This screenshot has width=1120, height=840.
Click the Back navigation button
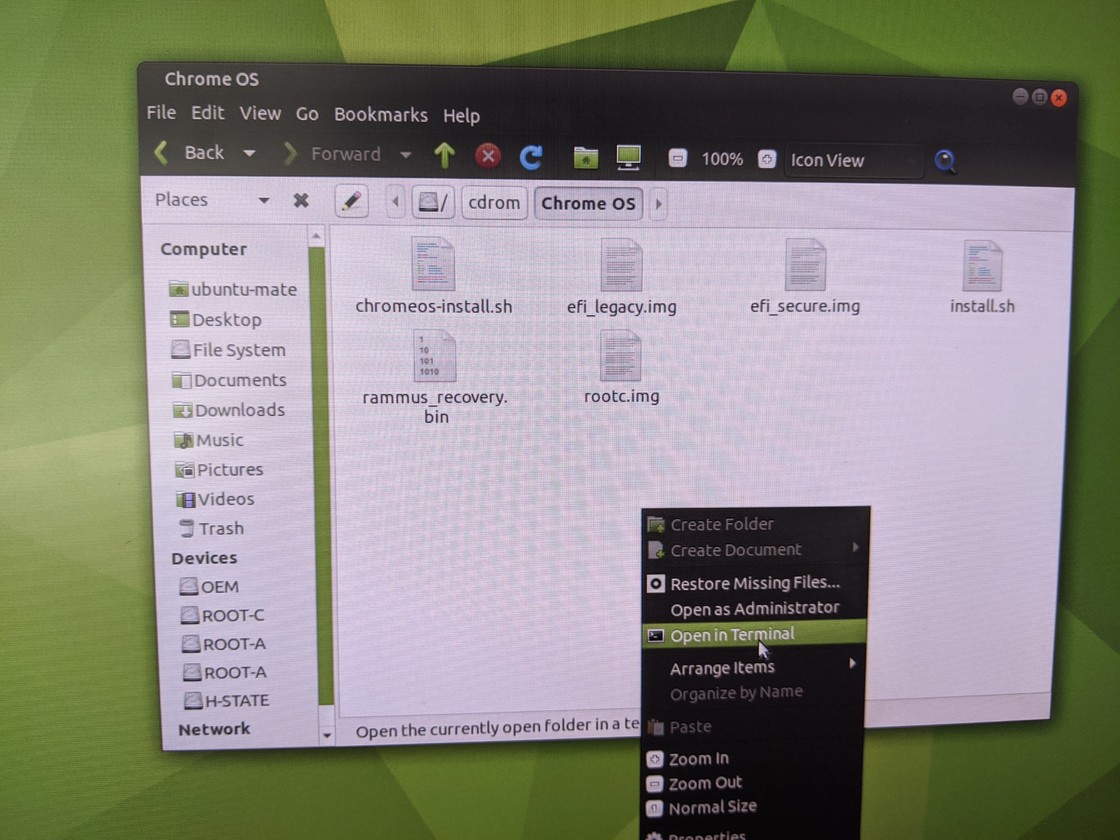pos(190,153)
